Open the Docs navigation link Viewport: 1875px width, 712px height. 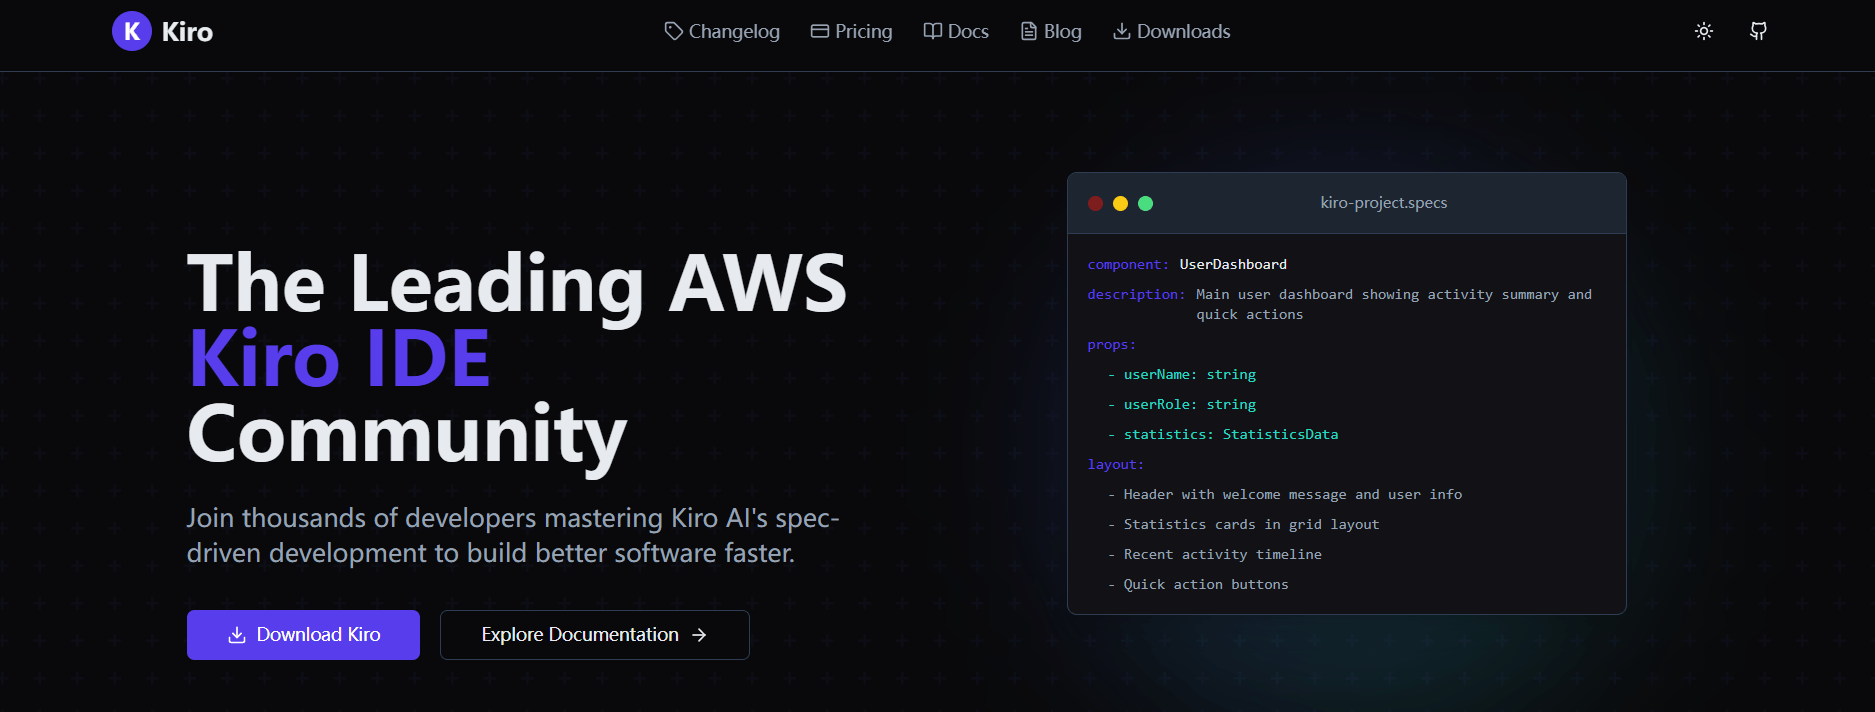click(x=968, y=31)
